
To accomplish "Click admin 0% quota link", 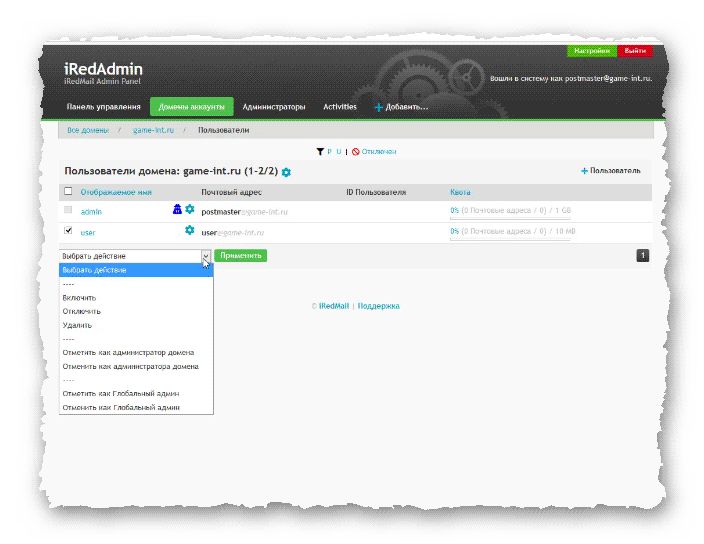I will click(454, 211).
